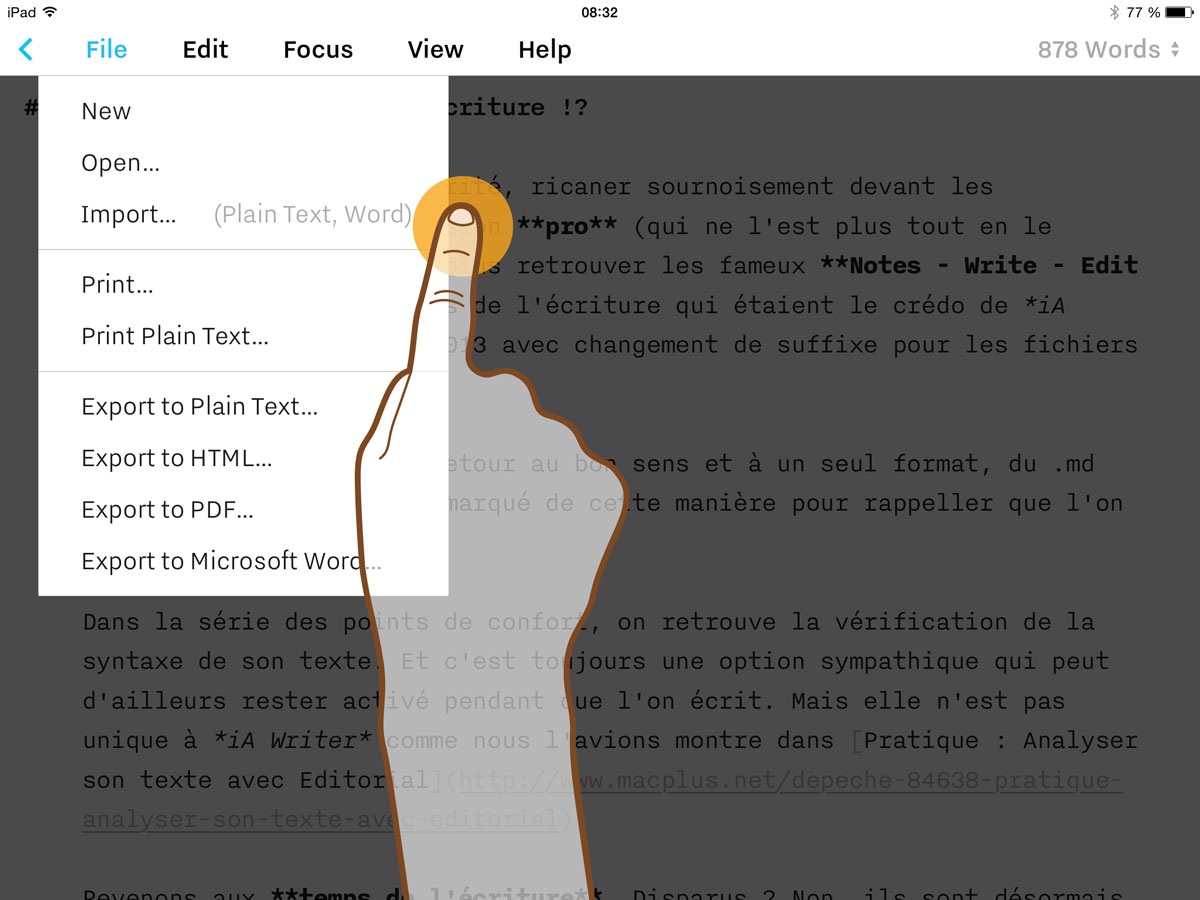The width and height of the screenshot is (1200, 900).
Task: Select Import... (Plain Text, Word)
Action: click(x=243, y=214)
